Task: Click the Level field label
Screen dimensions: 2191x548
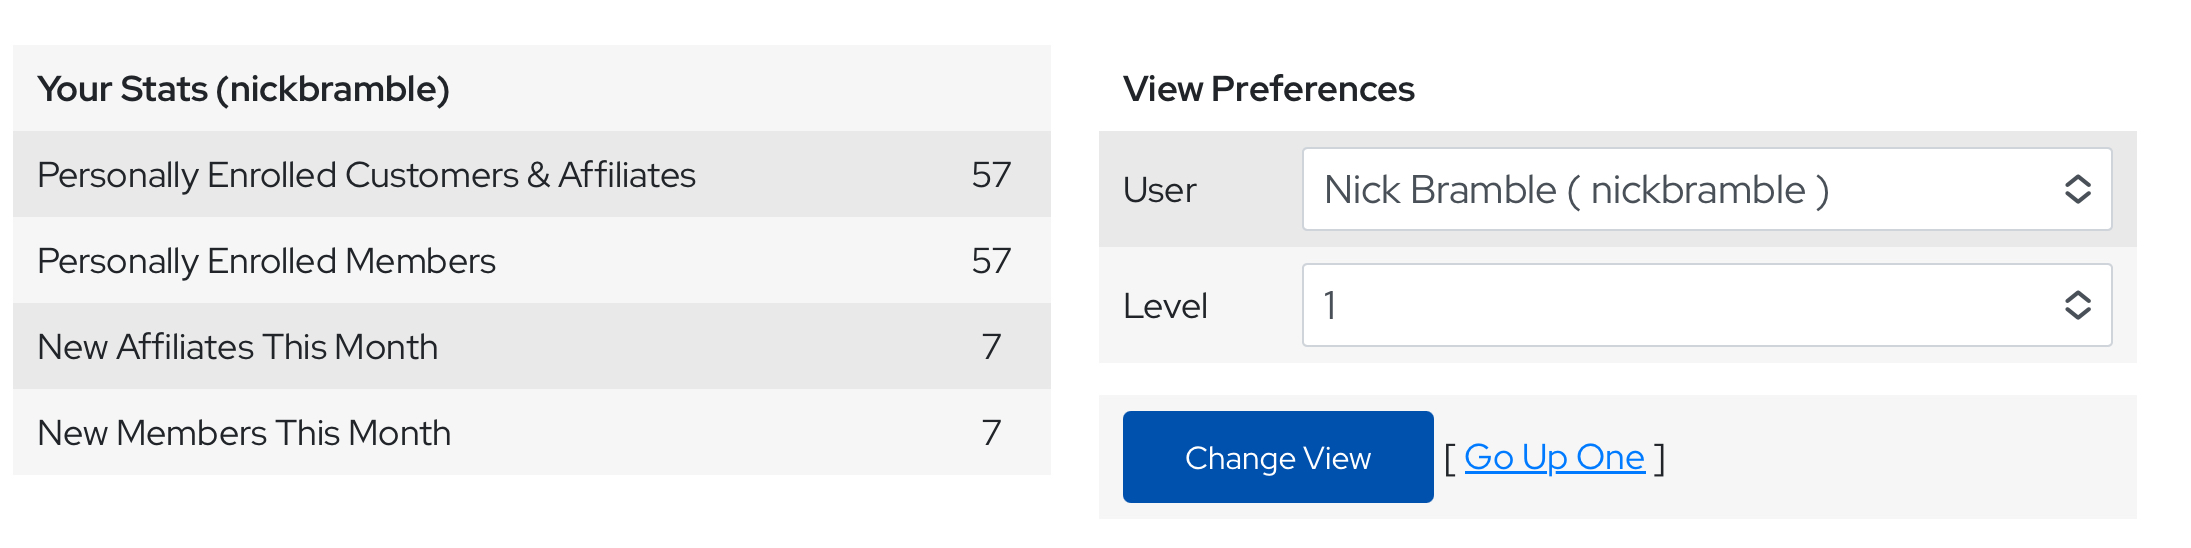Action: click(x=1165, y=306)
